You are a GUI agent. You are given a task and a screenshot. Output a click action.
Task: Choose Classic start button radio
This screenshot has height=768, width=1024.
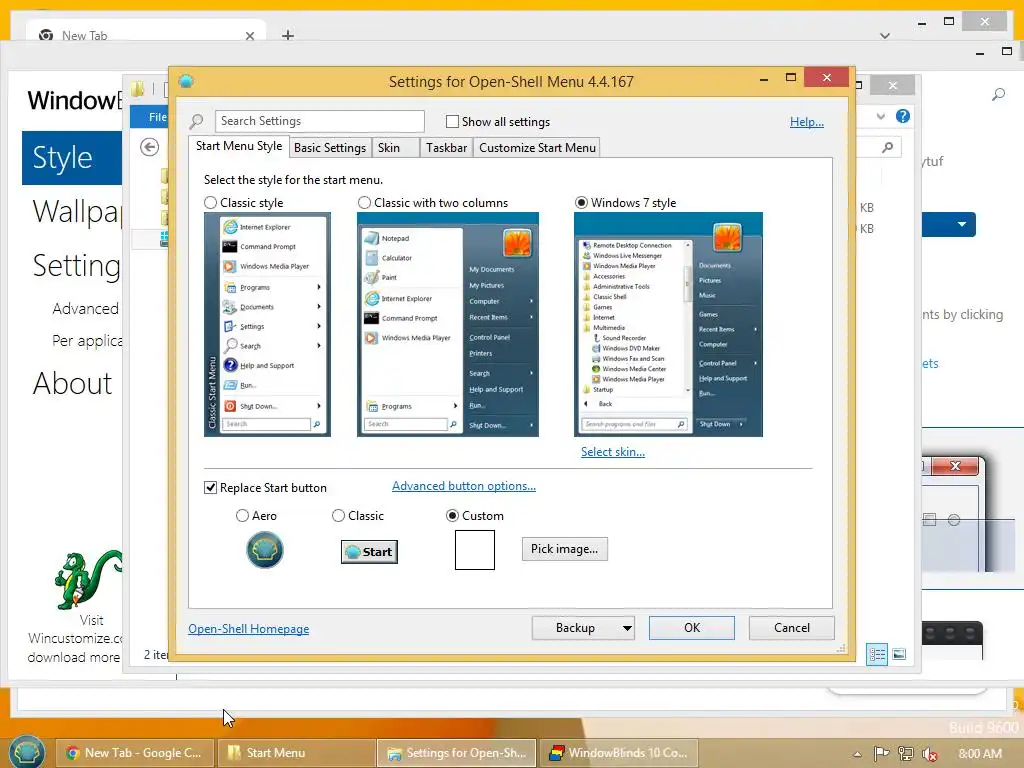pos(338,515)
